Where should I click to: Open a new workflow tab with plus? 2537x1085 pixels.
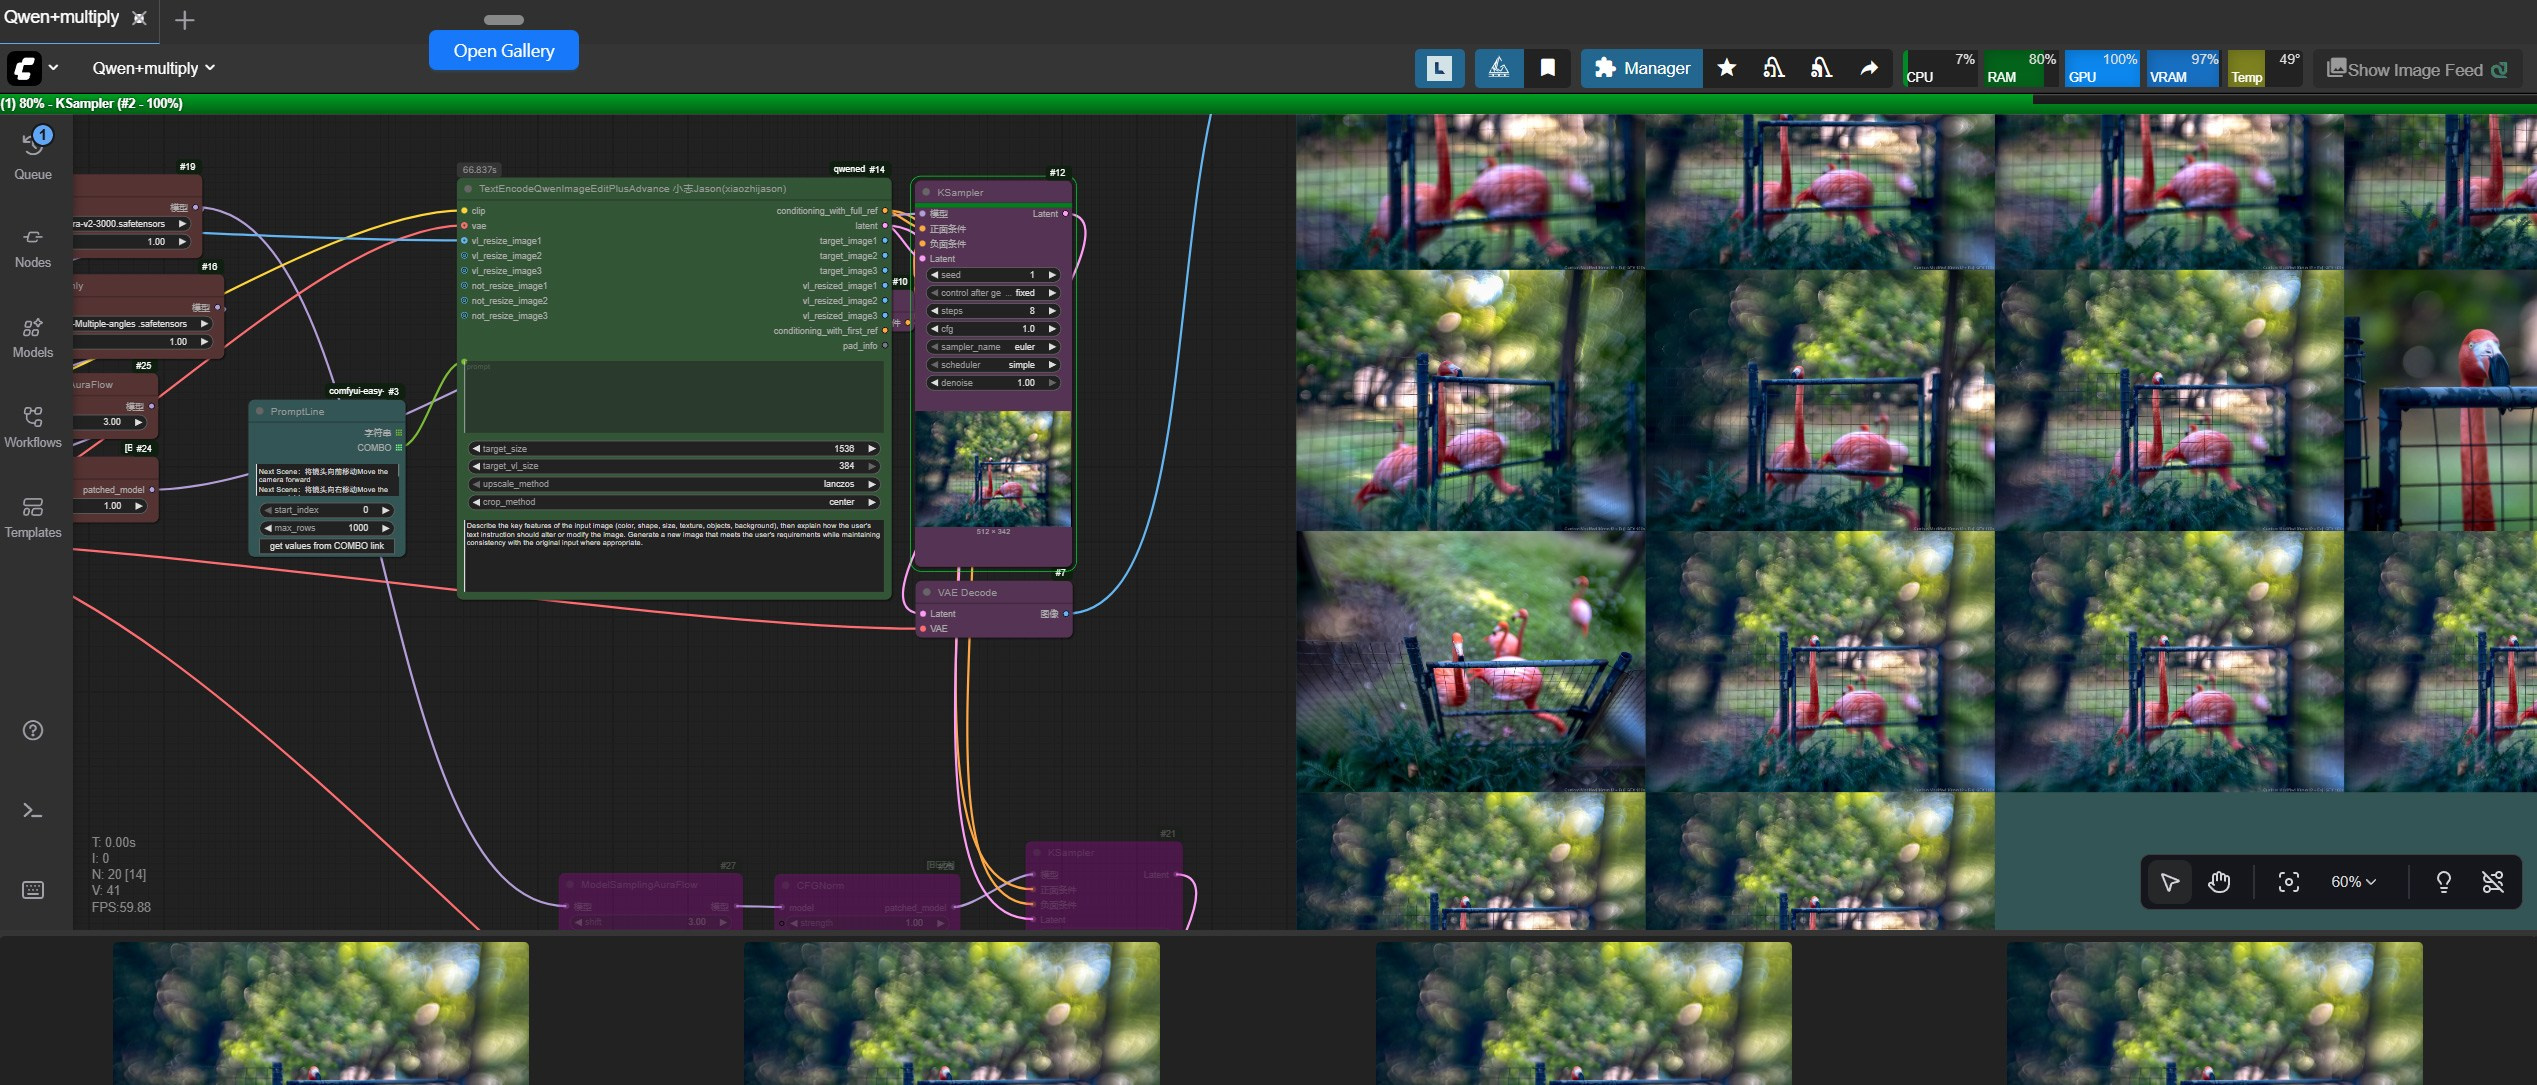click(x=185, y=20)
